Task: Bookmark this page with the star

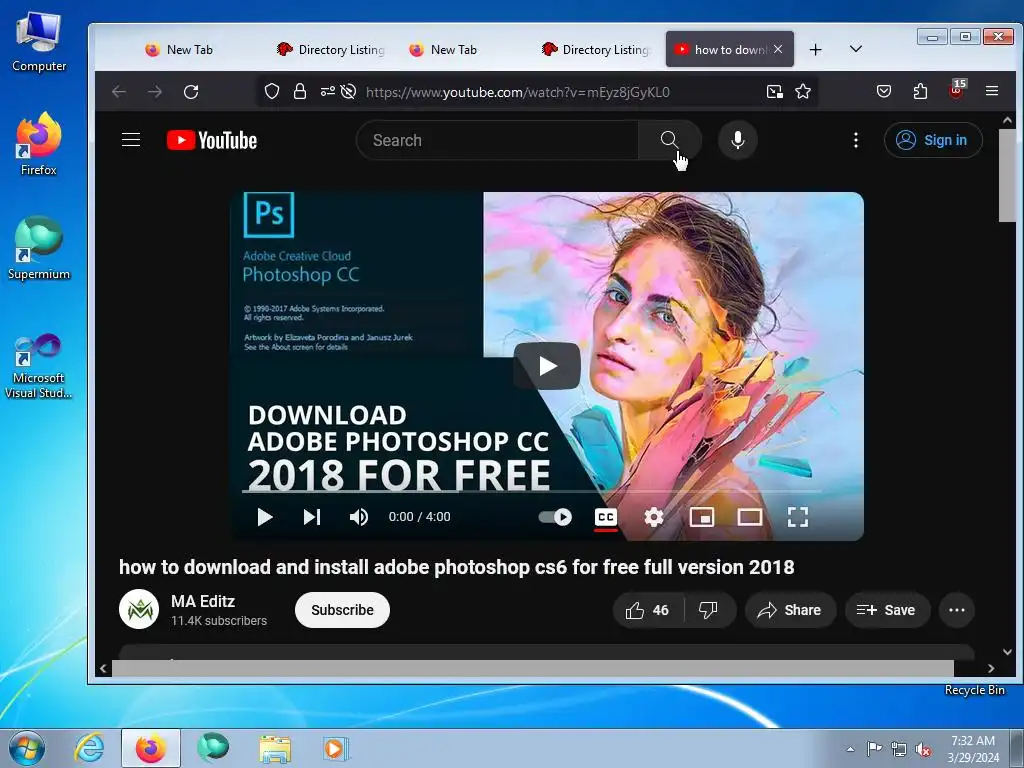Action: click(x=803, y=91)
